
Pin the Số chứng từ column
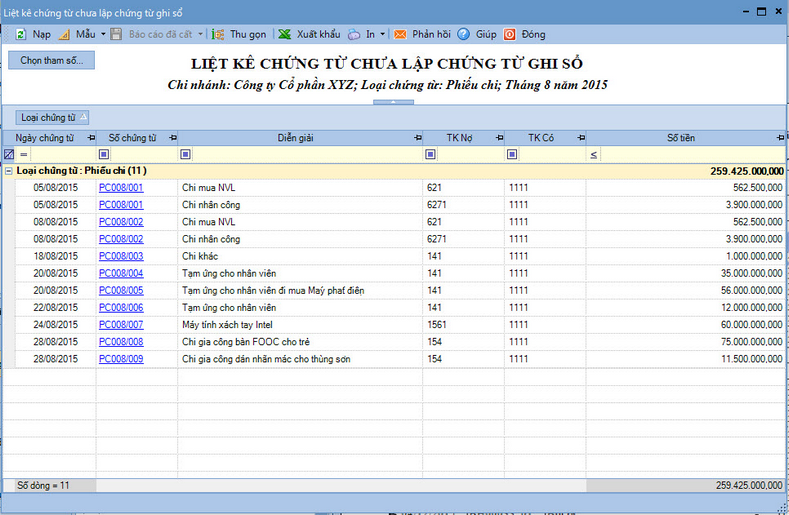[x=173, y=138]
